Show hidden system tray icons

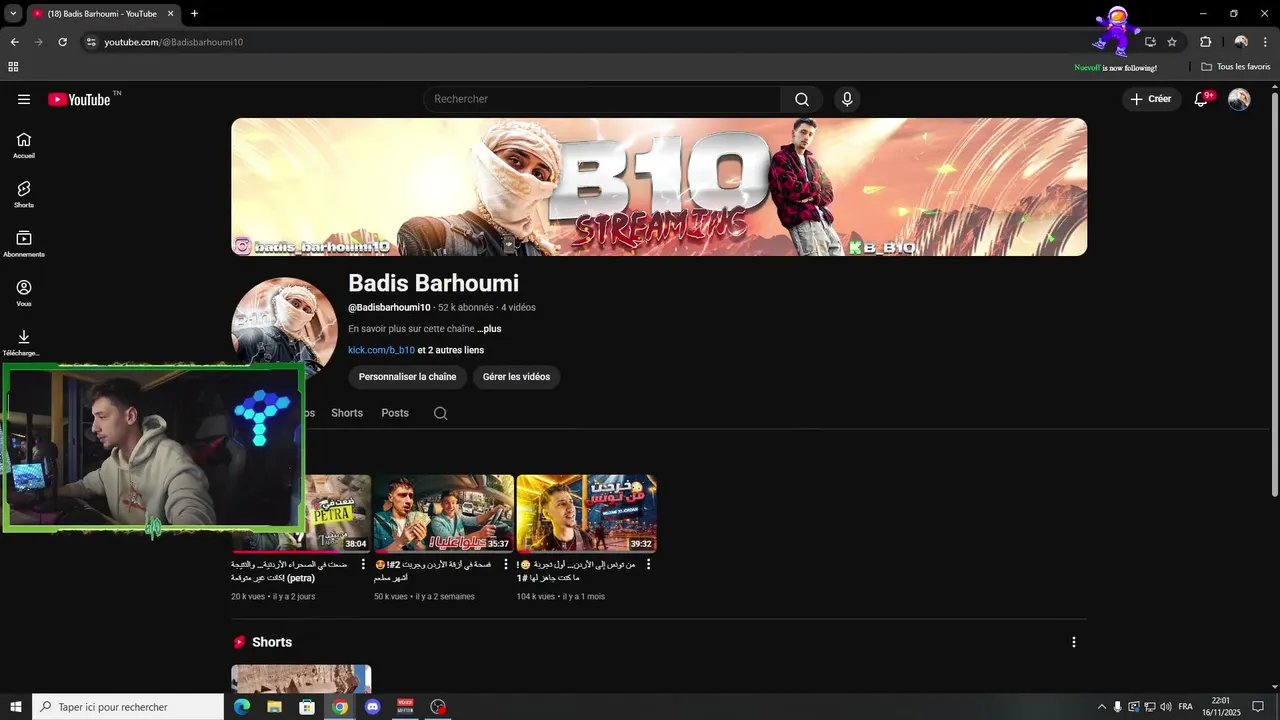click(1102, 707)
